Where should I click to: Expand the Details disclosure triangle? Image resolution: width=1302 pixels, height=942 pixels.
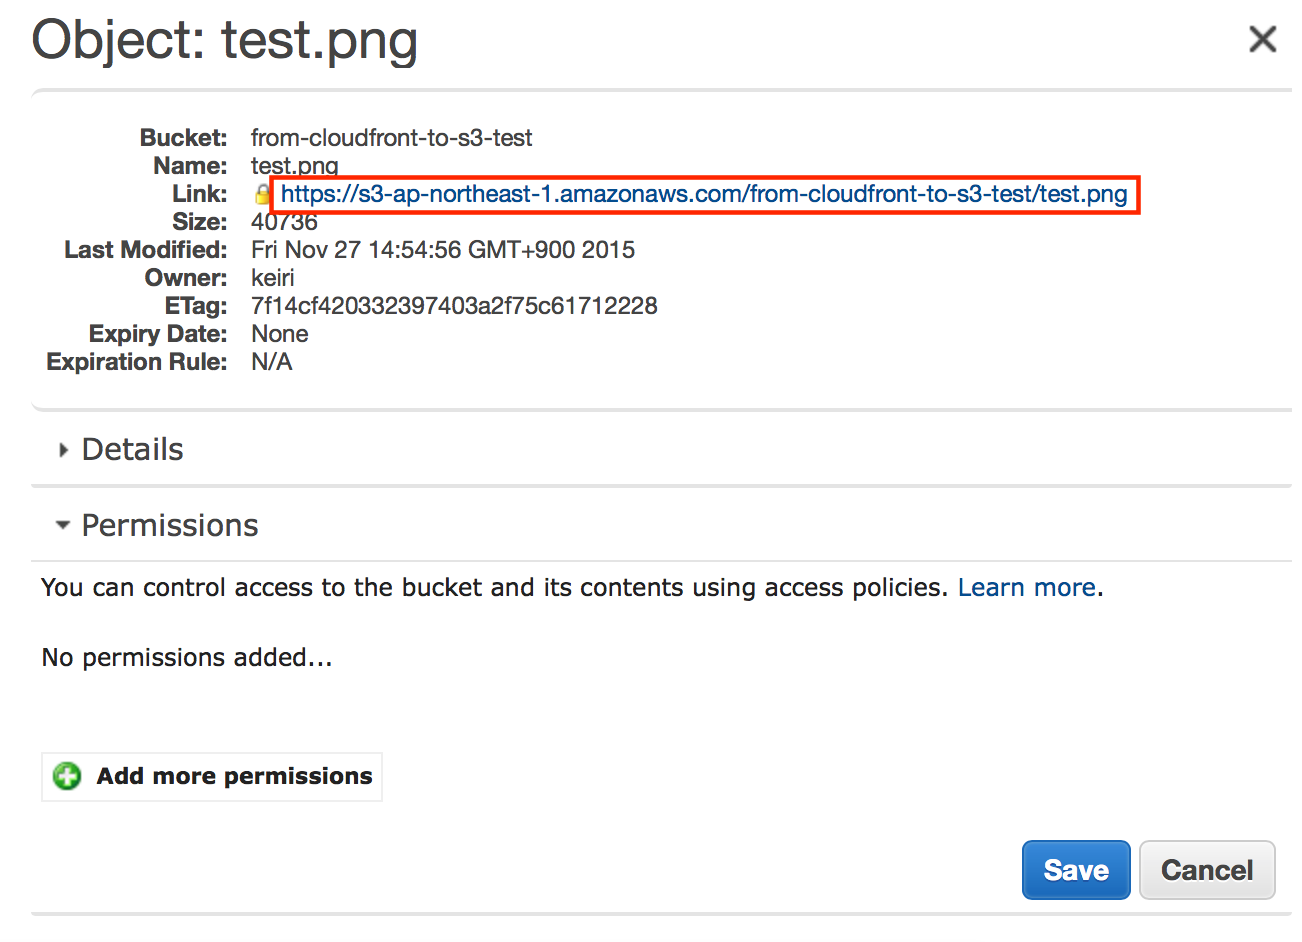[63, 450]
